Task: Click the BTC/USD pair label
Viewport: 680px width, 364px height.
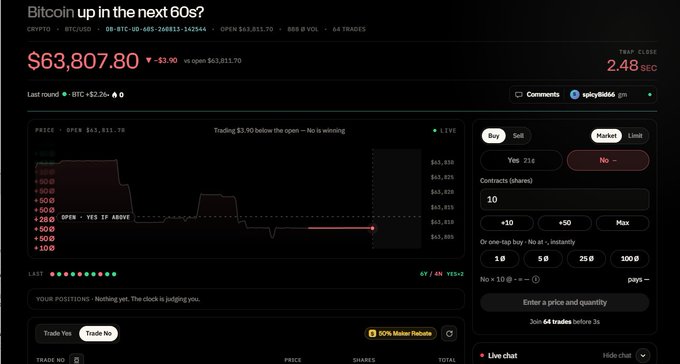Action: tap(78, 29)
